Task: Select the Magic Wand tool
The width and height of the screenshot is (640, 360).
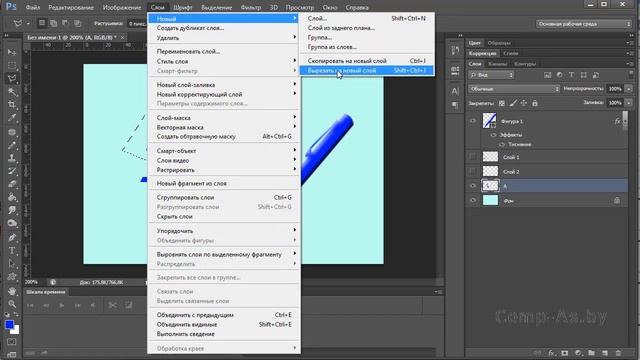Action: tap(12, 91)
